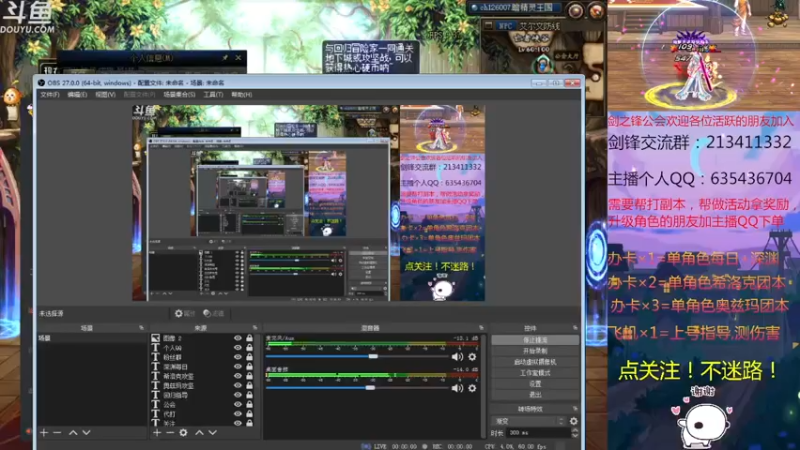
Task: Click 启动虚拟摄像机 button
Action: coord(535,362)
